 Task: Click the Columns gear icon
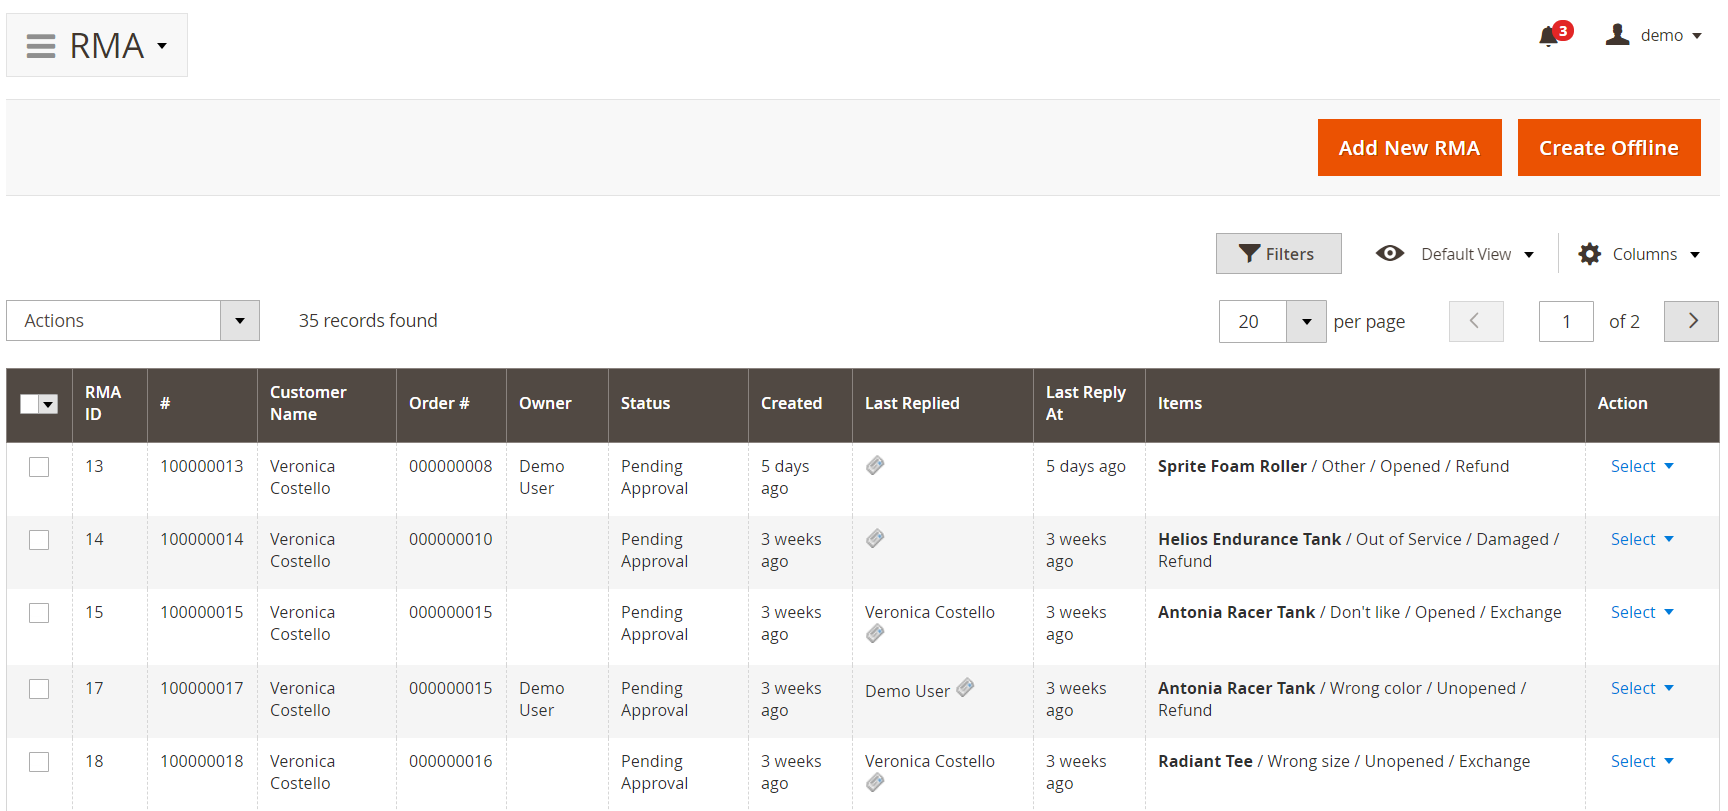(1589, 254)
